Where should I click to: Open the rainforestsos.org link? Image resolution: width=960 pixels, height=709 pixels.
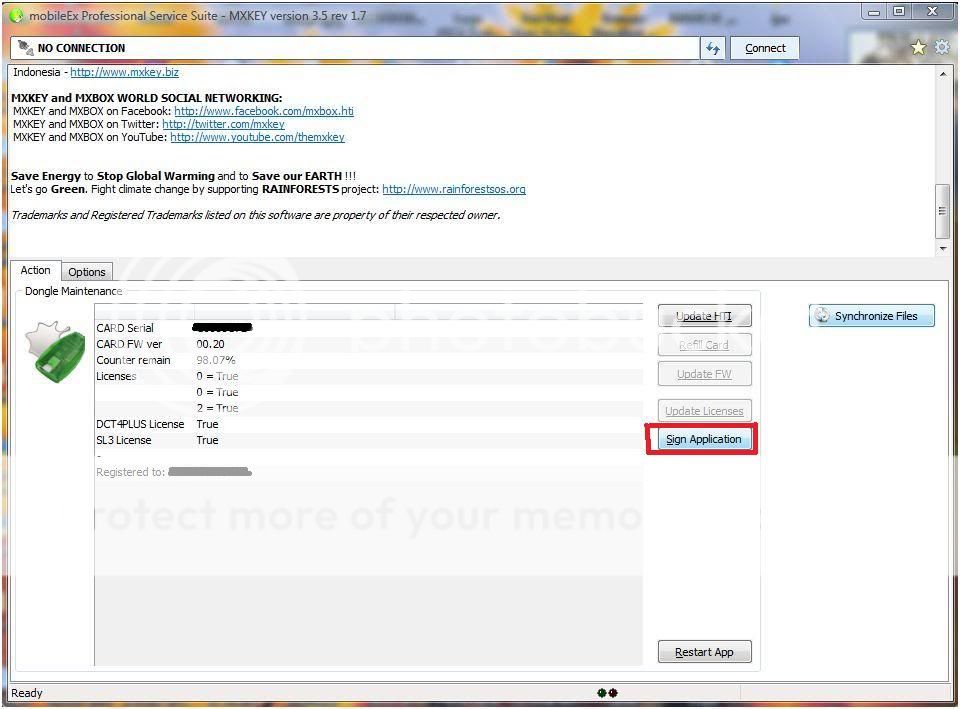point(454,189)
